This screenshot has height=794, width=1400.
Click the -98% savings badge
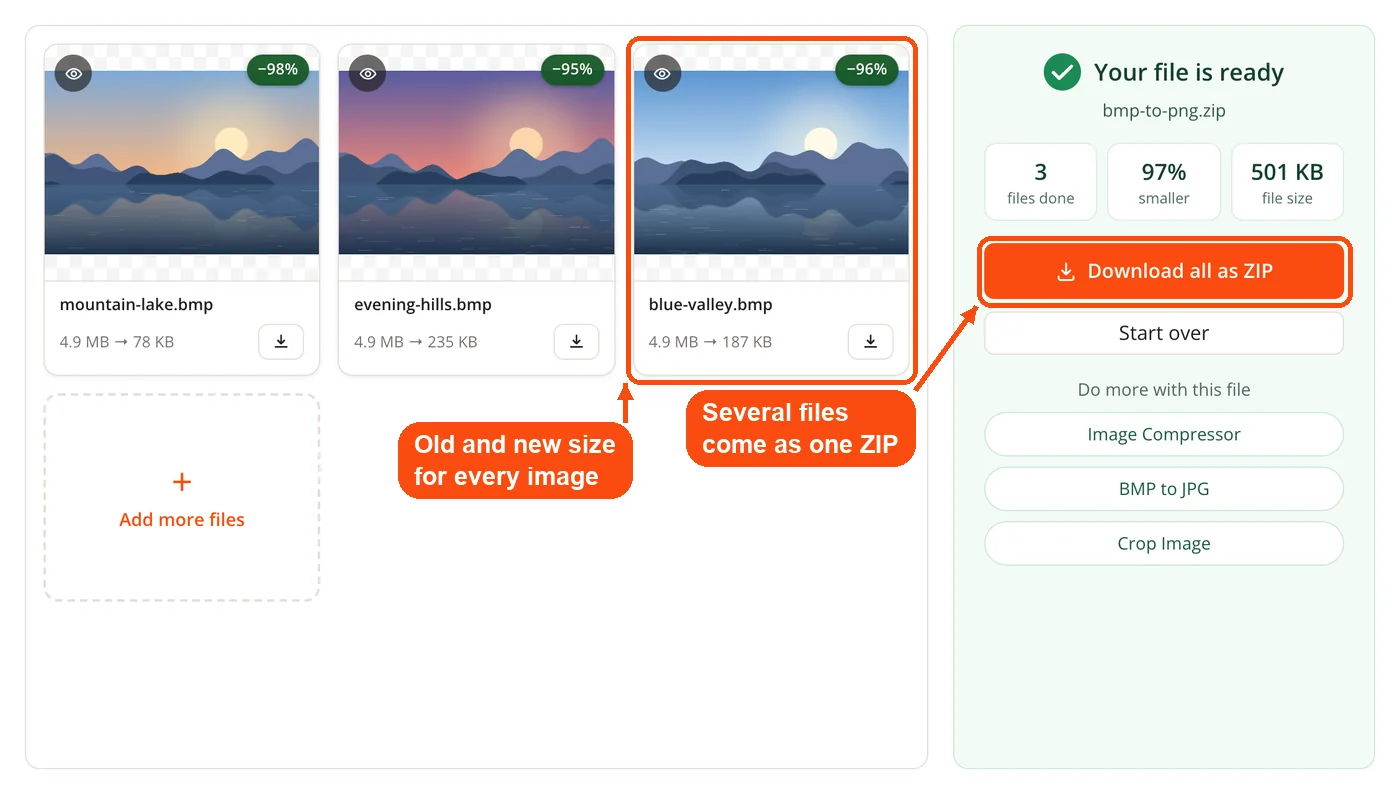pos(278,70)
